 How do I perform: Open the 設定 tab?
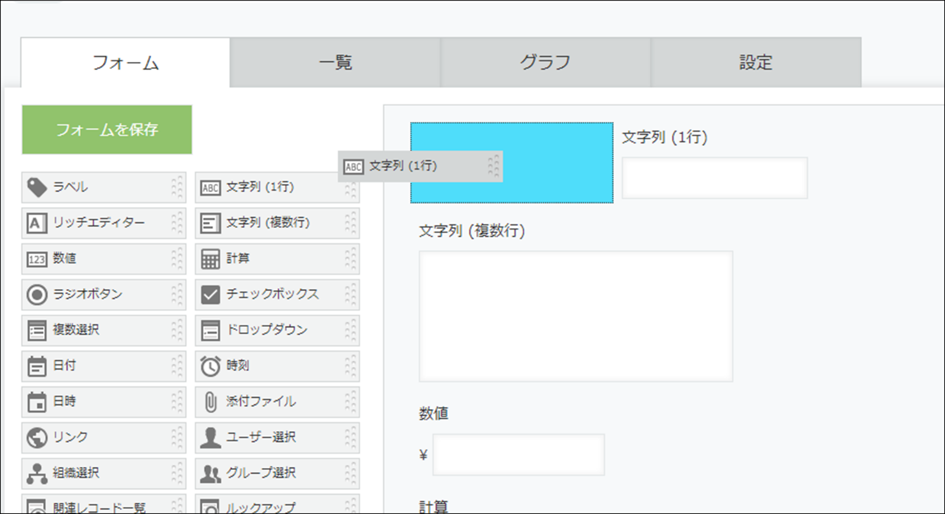tap(755, 63)
